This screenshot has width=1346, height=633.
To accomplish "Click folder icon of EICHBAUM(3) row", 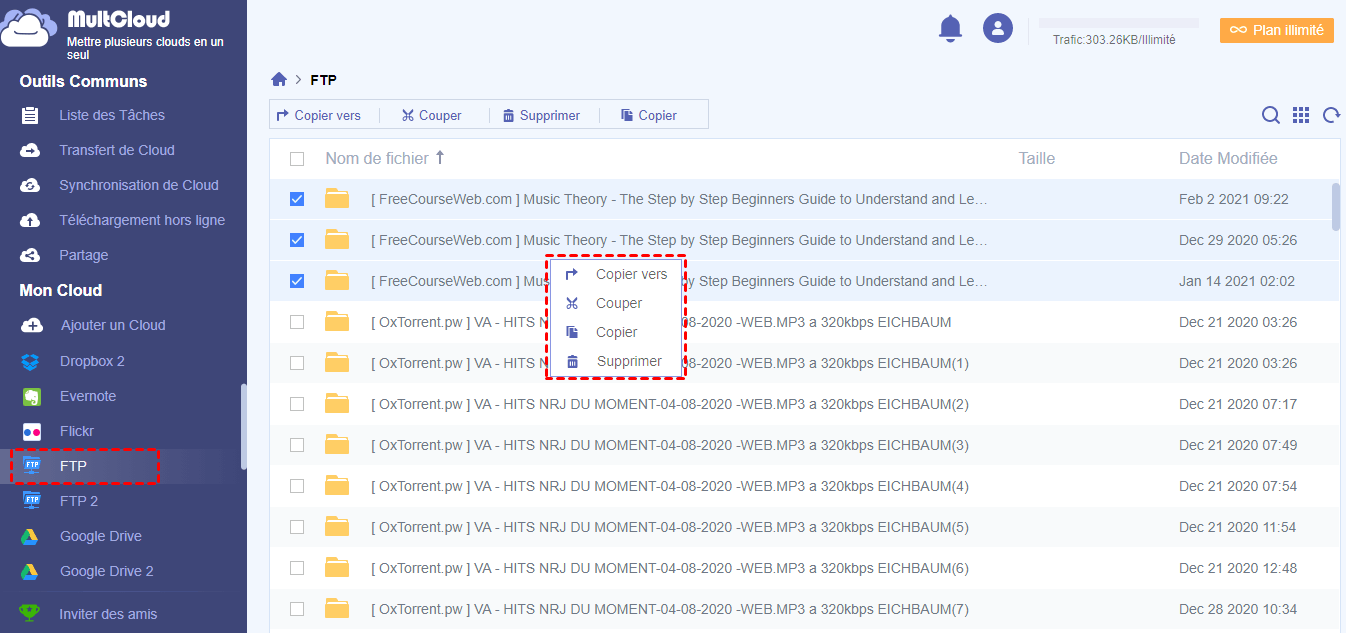I will (337, 445).
